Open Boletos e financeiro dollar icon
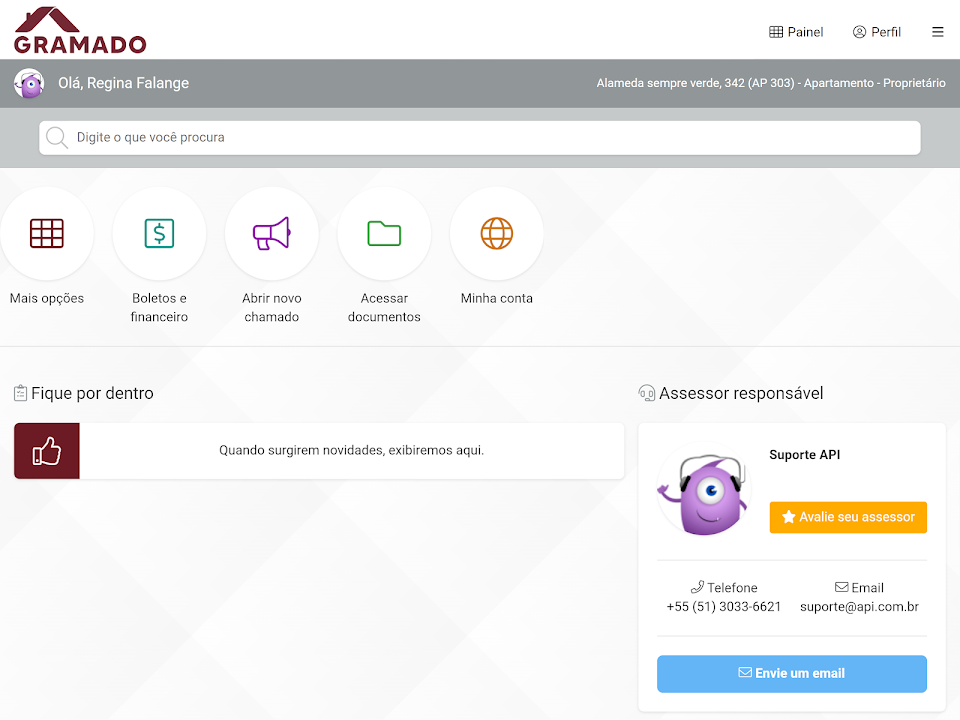960x720 pixels. (159, 234)
